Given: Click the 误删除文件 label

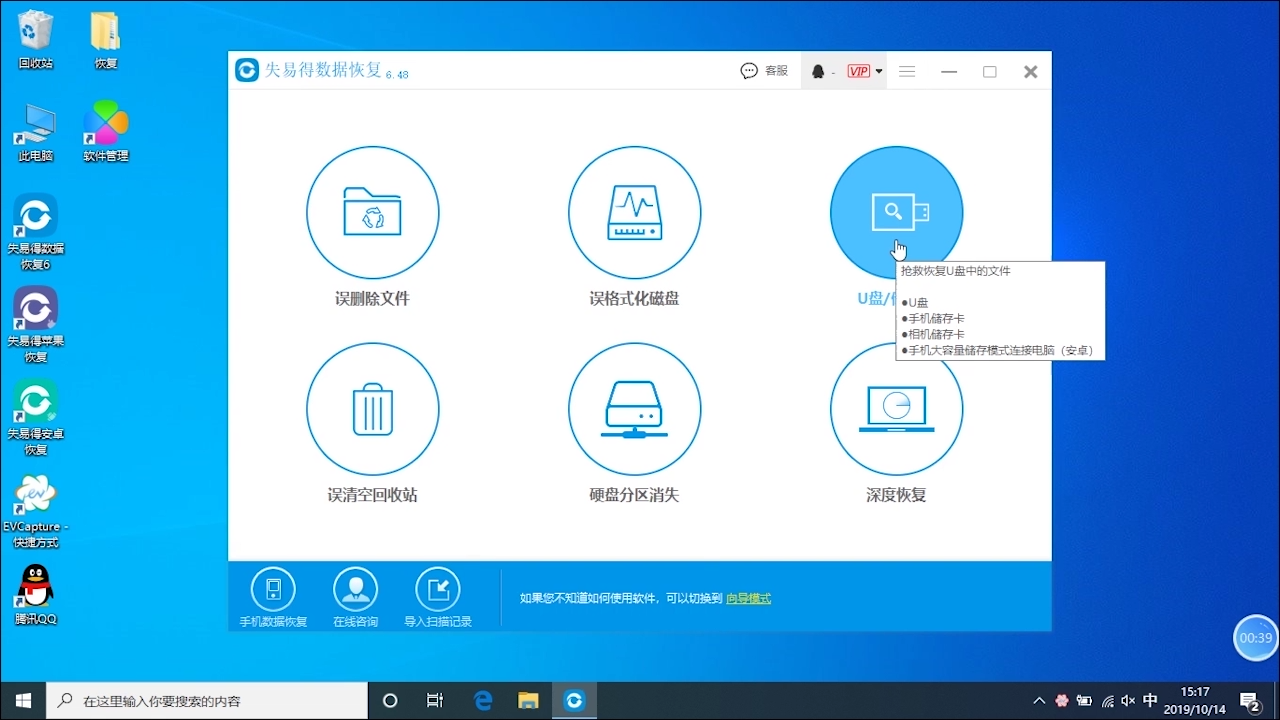Looking at the screenshot, I should 372,298.
